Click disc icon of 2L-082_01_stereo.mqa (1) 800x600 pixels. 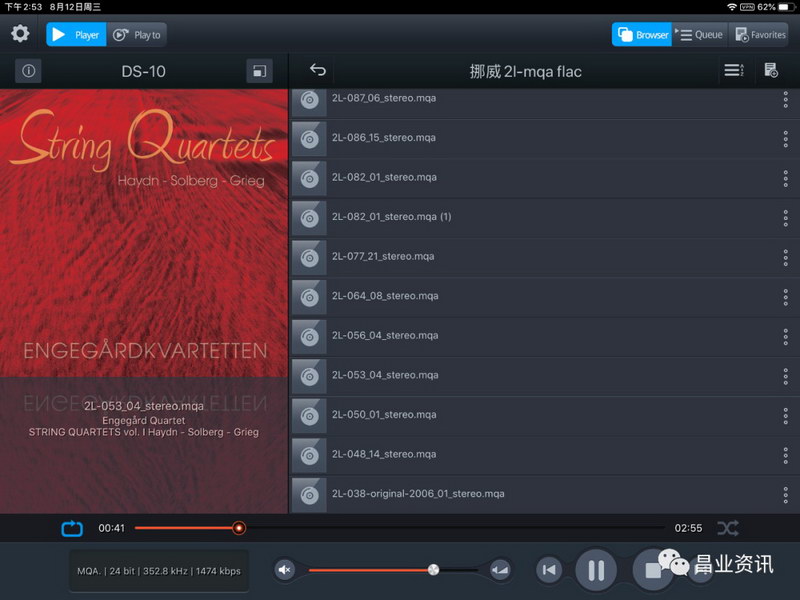click(x=309, y=218)
